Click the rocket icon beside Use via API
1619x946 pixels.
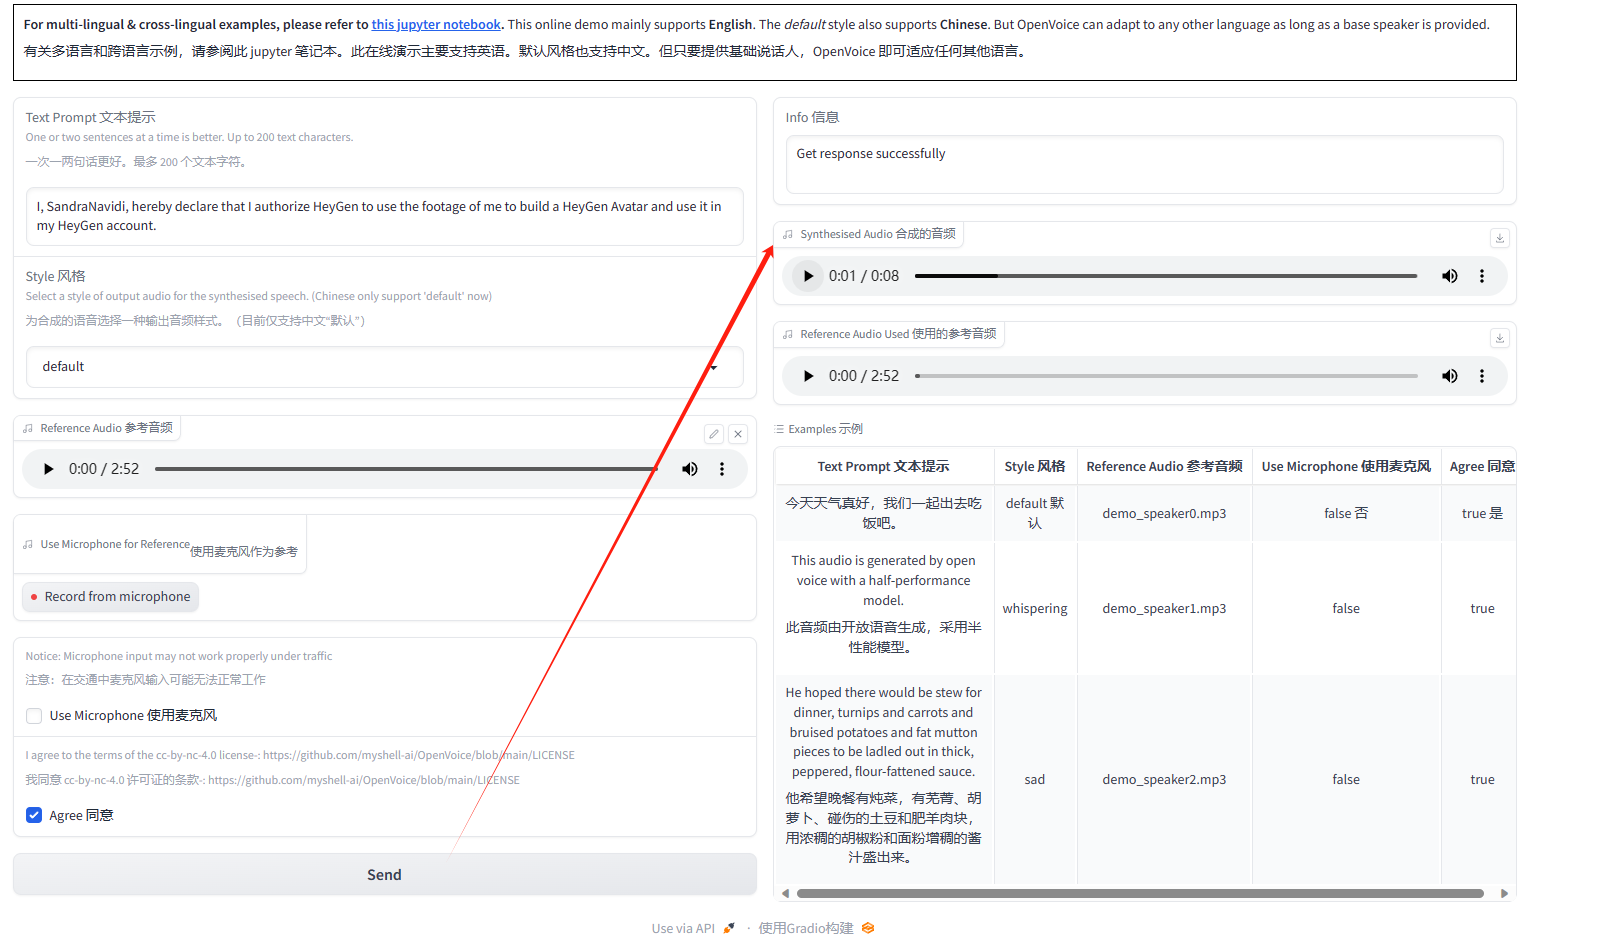(x=729, y=928)
